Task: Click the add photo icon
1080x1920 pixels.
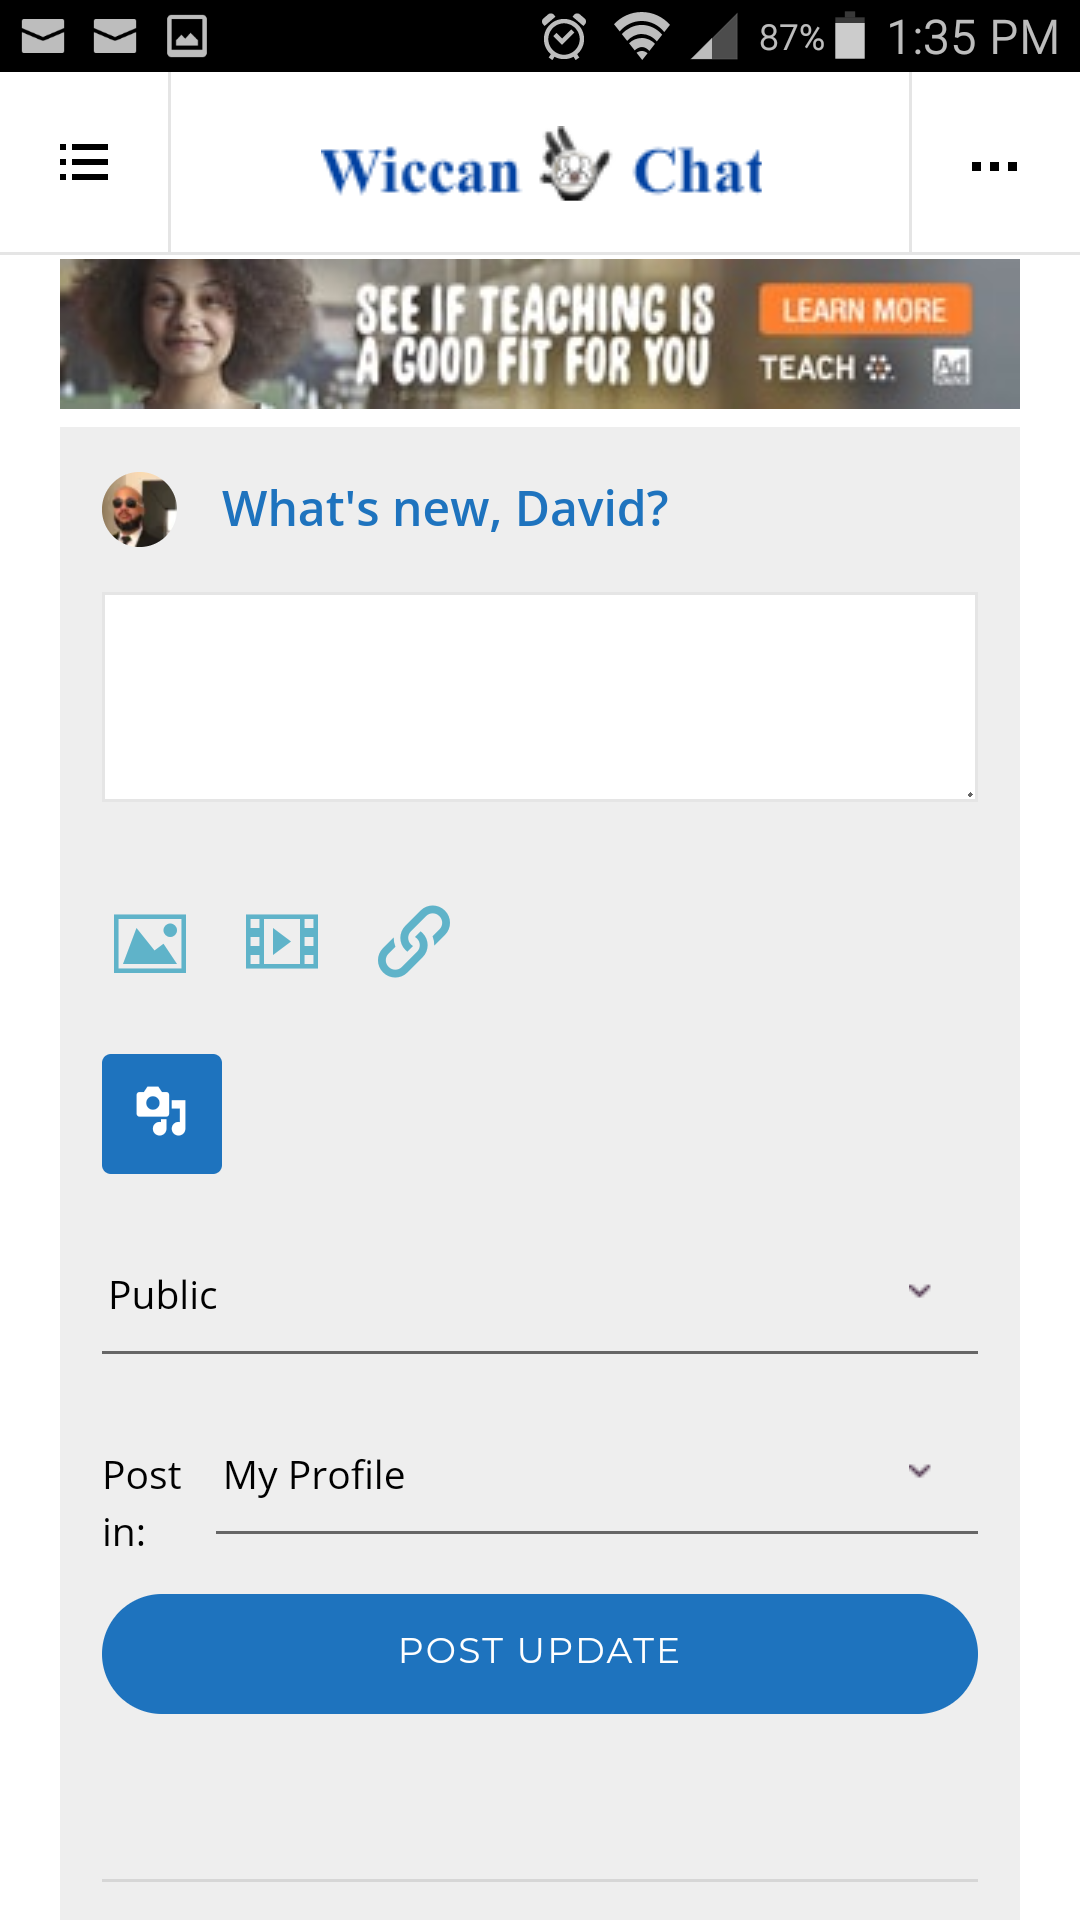Action: tap(150, 943)
